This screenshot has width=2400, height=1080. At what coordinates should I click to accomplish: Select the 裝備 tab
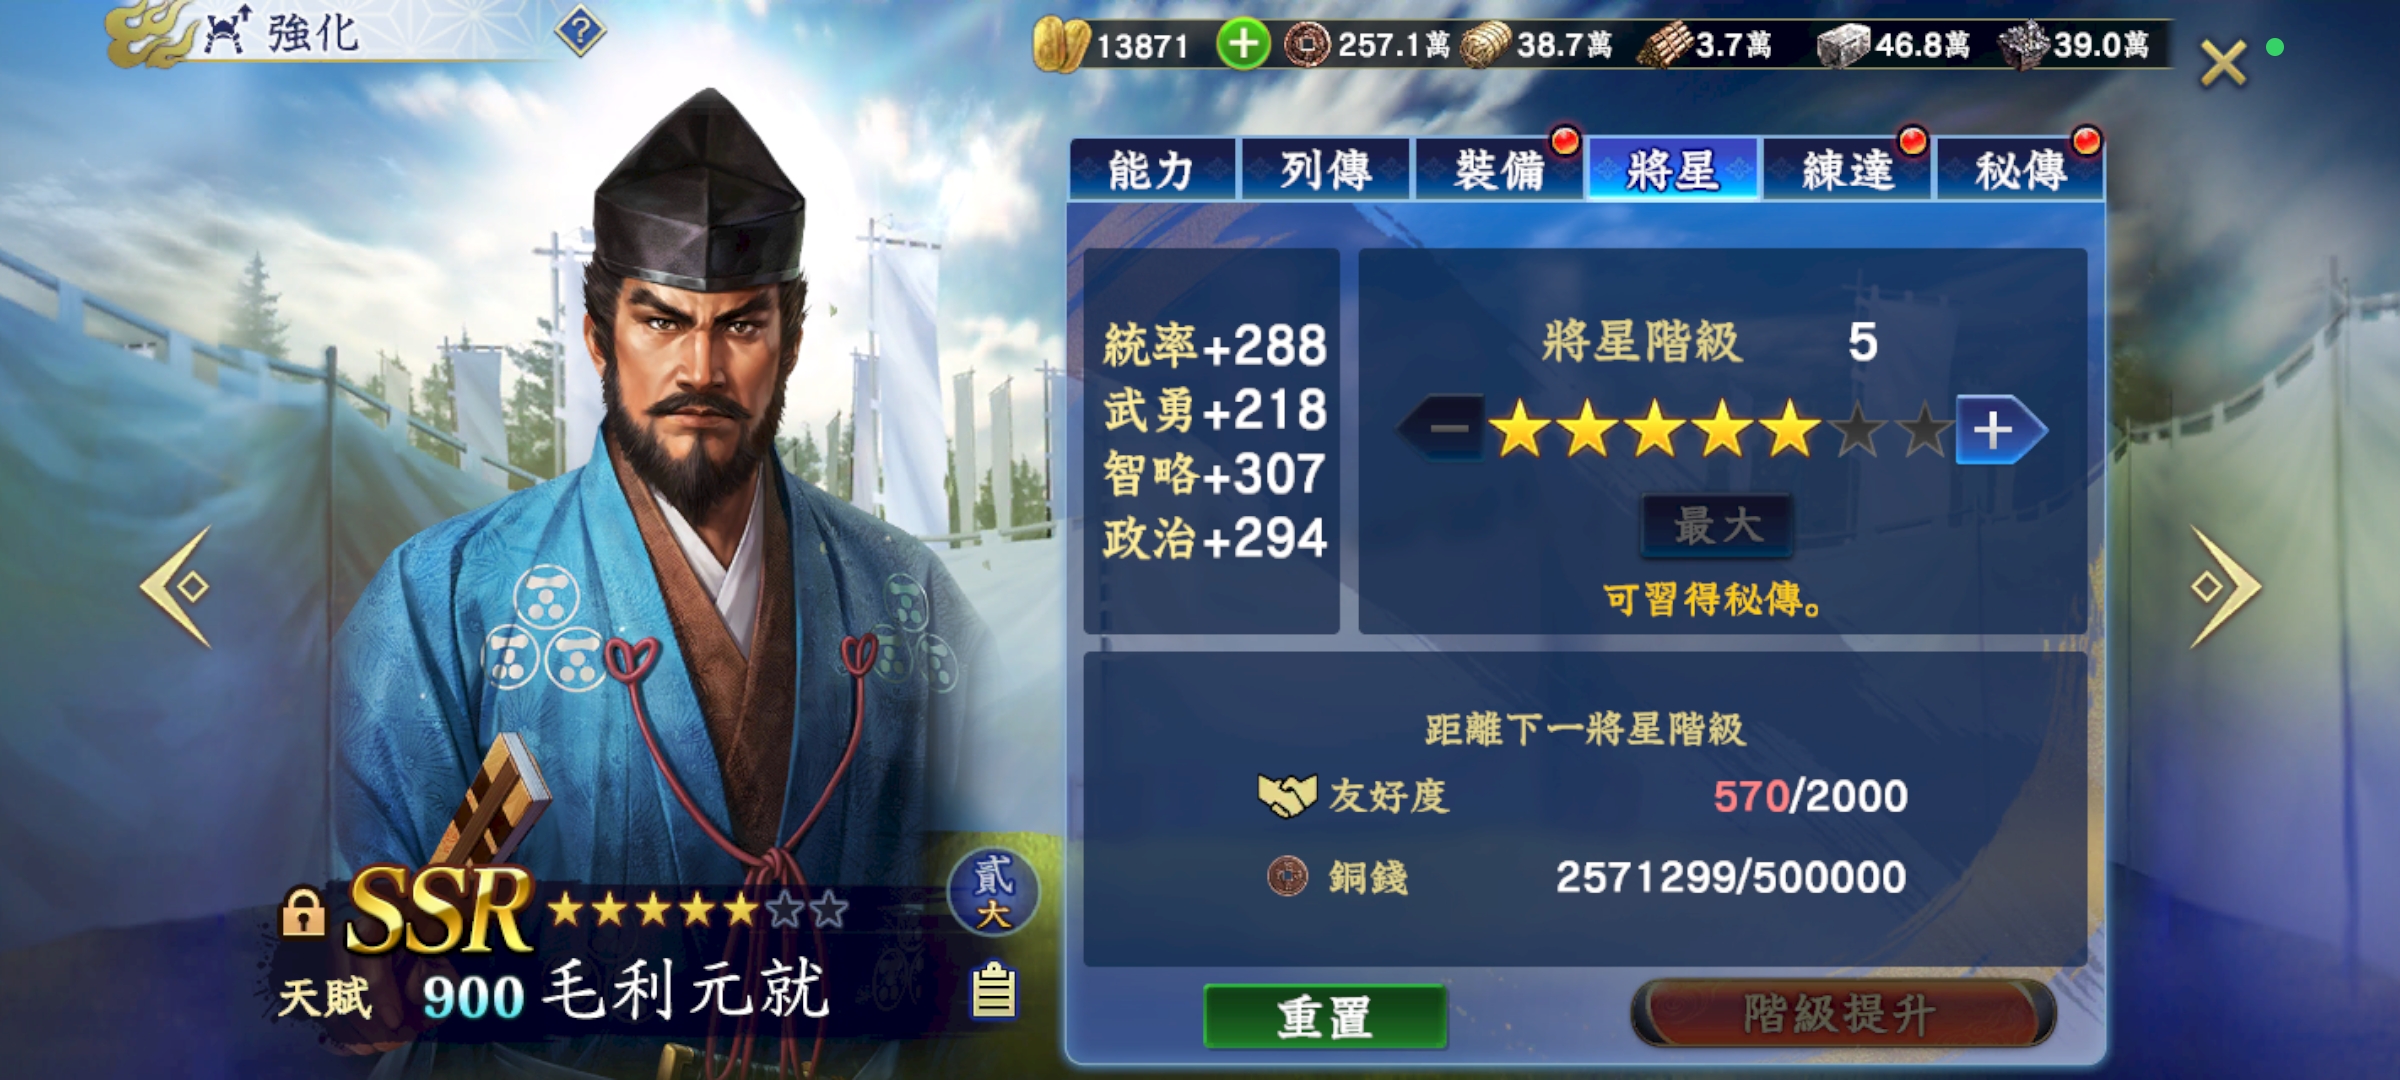pos(1499,170)
